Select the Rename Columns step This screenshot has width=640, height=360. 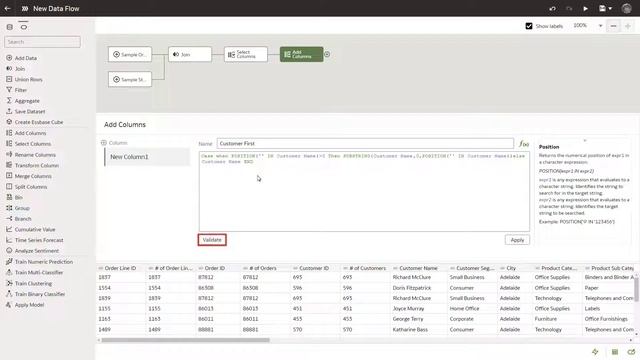(x=31, y=155)
